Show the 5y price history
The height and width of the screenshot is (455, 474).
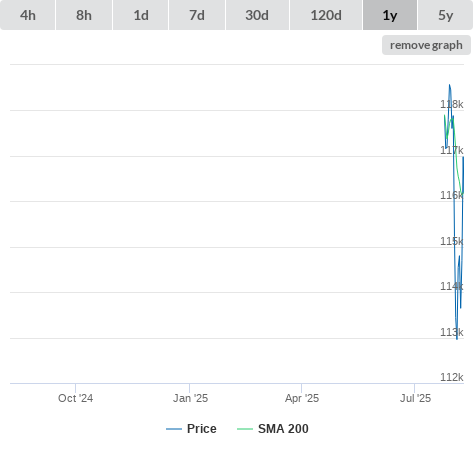(x=446, y=15)
